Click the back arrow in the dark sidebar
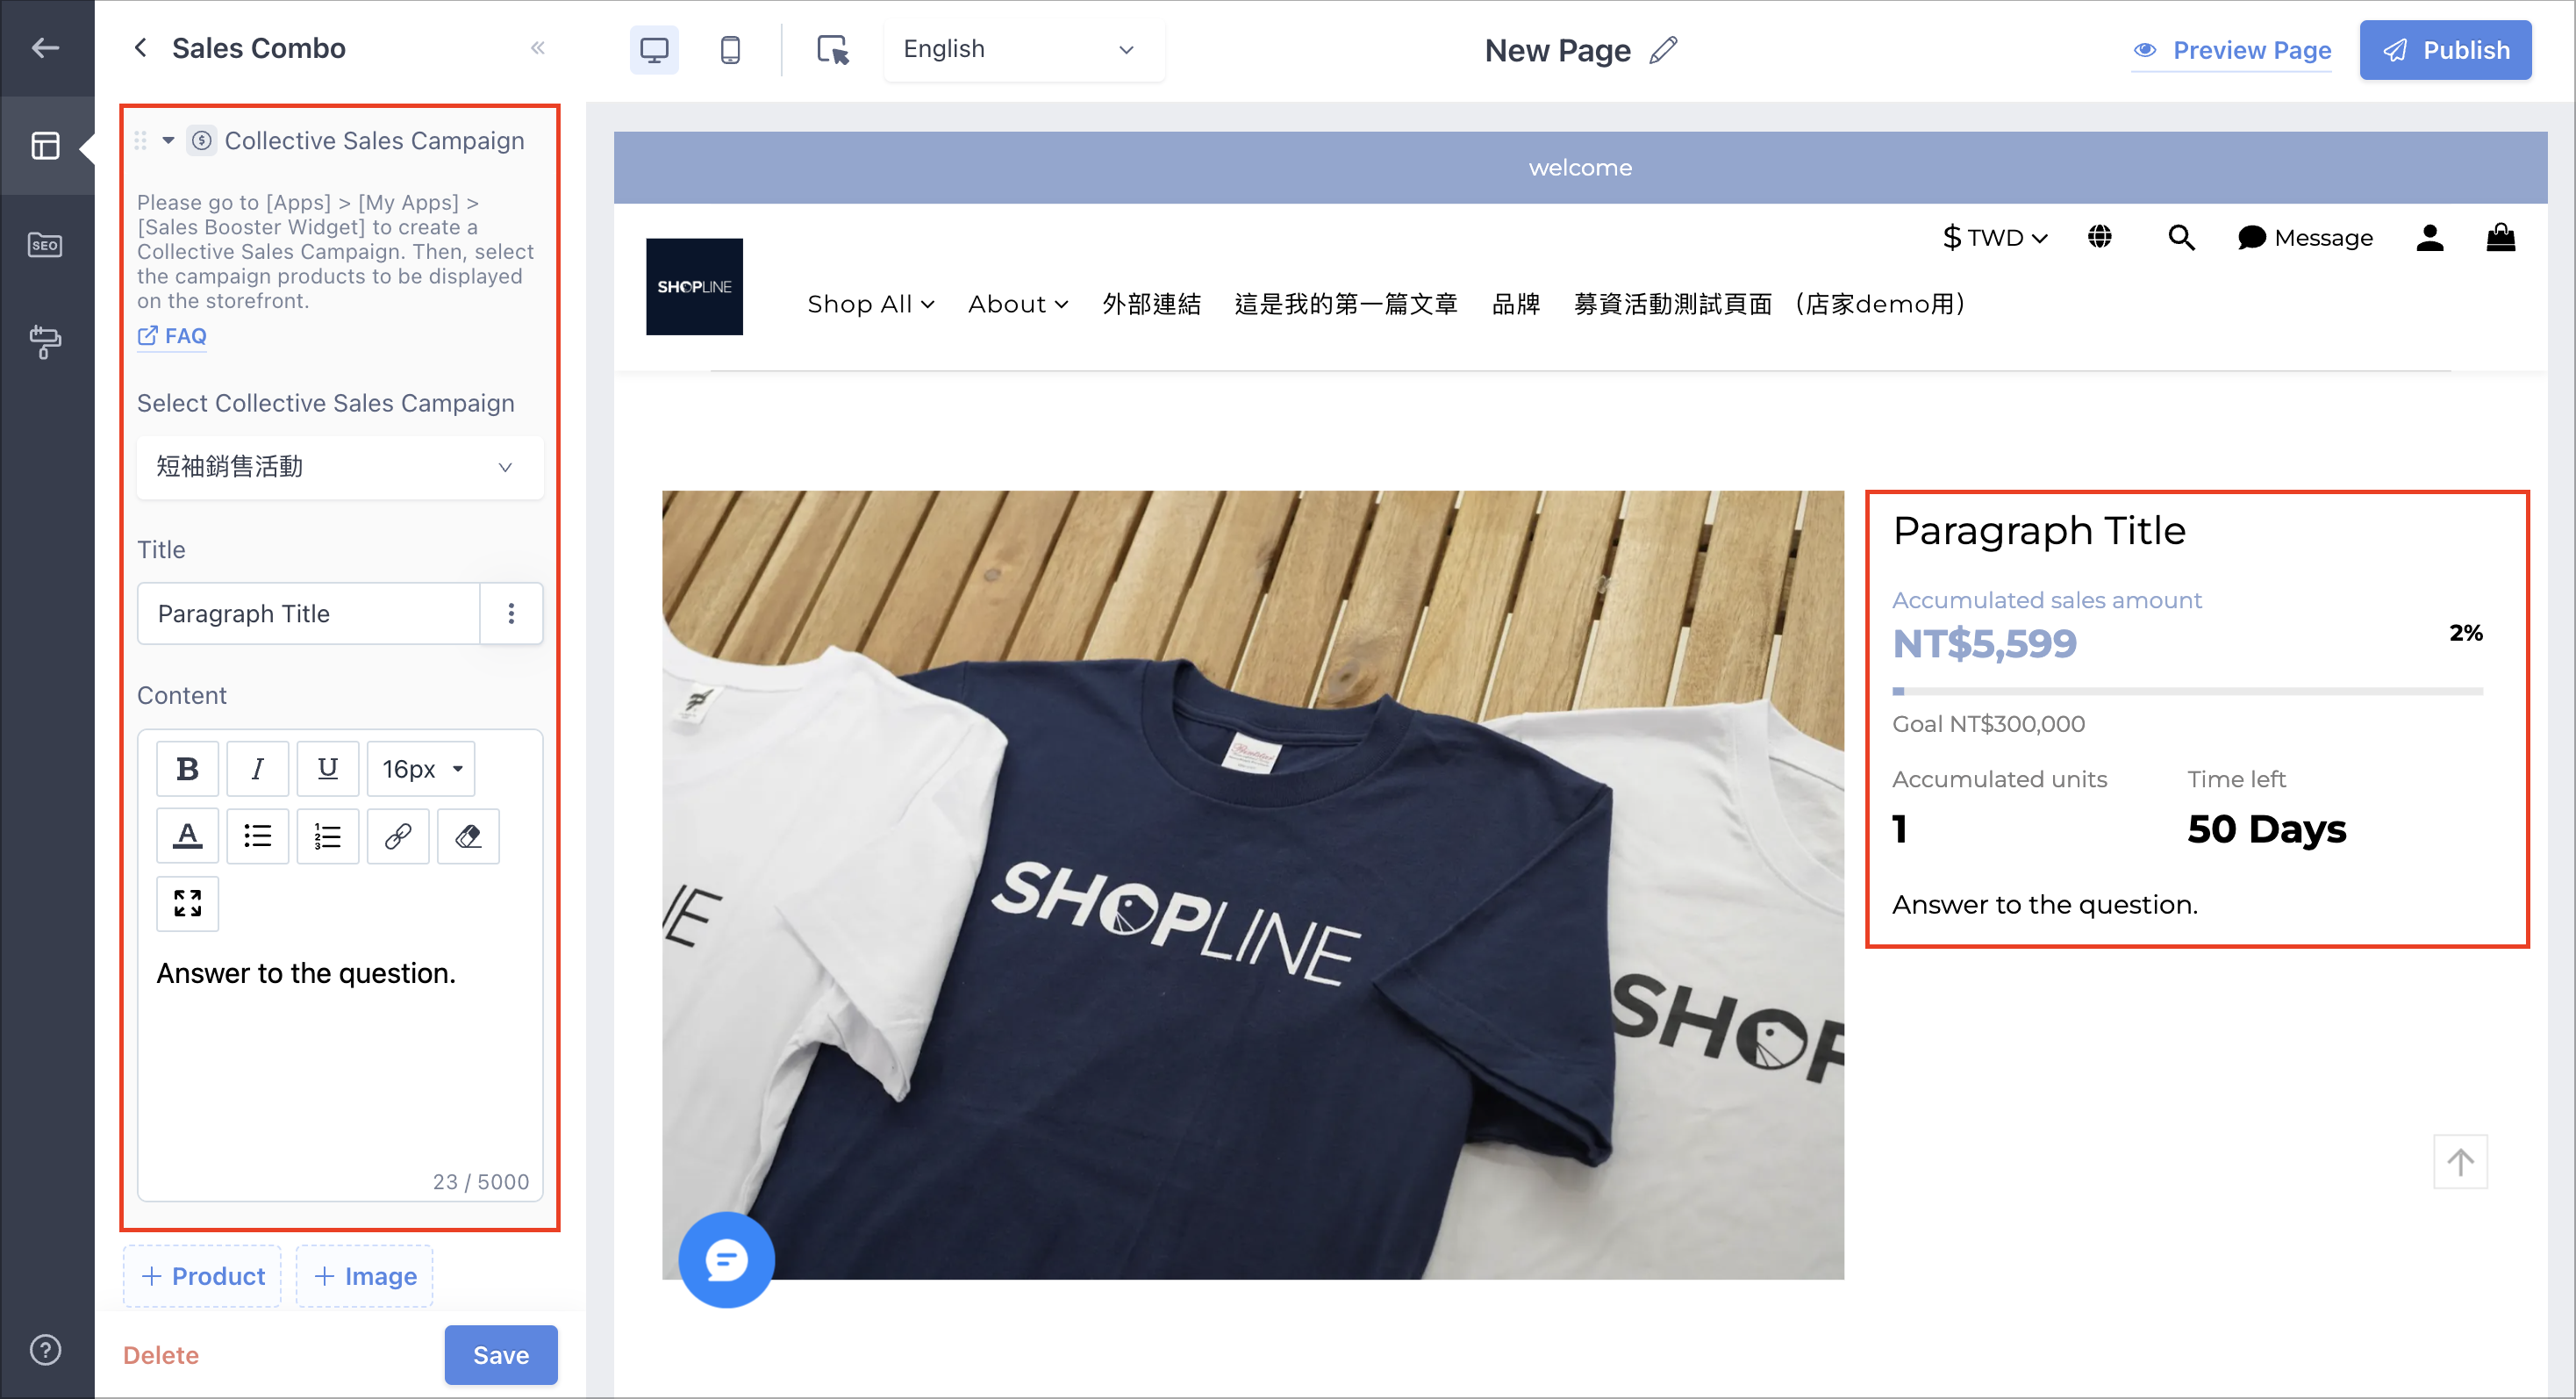2576x1399 pixels. 45,47
